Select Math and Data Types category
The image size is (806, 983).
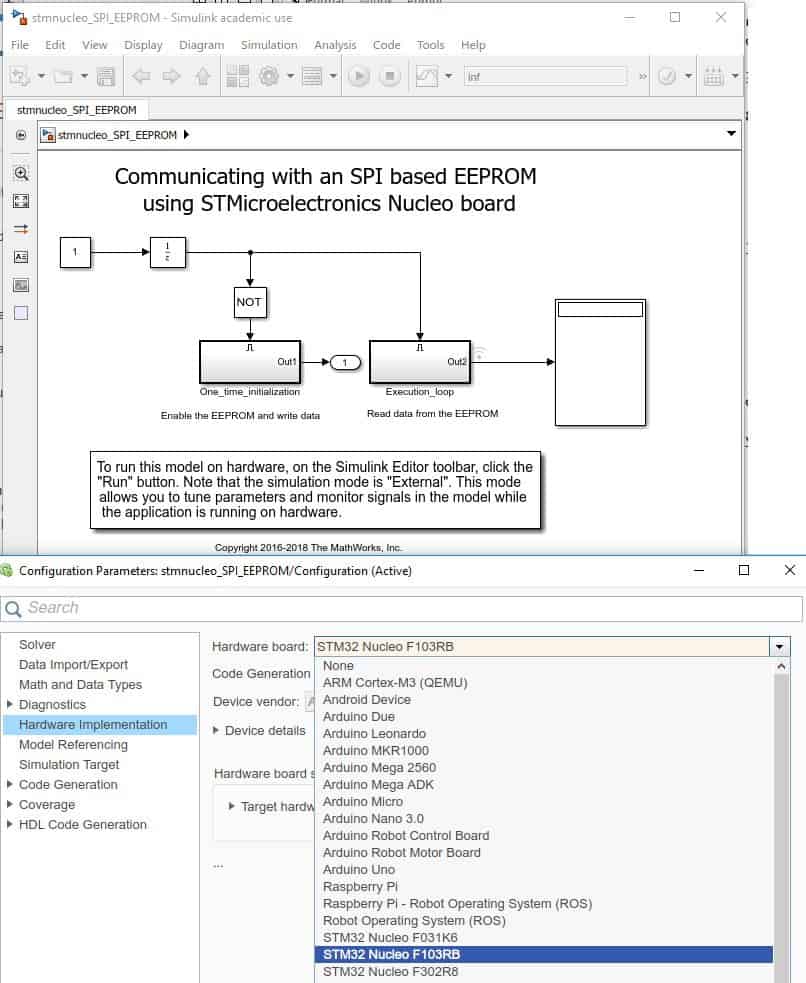click(80, 685)
